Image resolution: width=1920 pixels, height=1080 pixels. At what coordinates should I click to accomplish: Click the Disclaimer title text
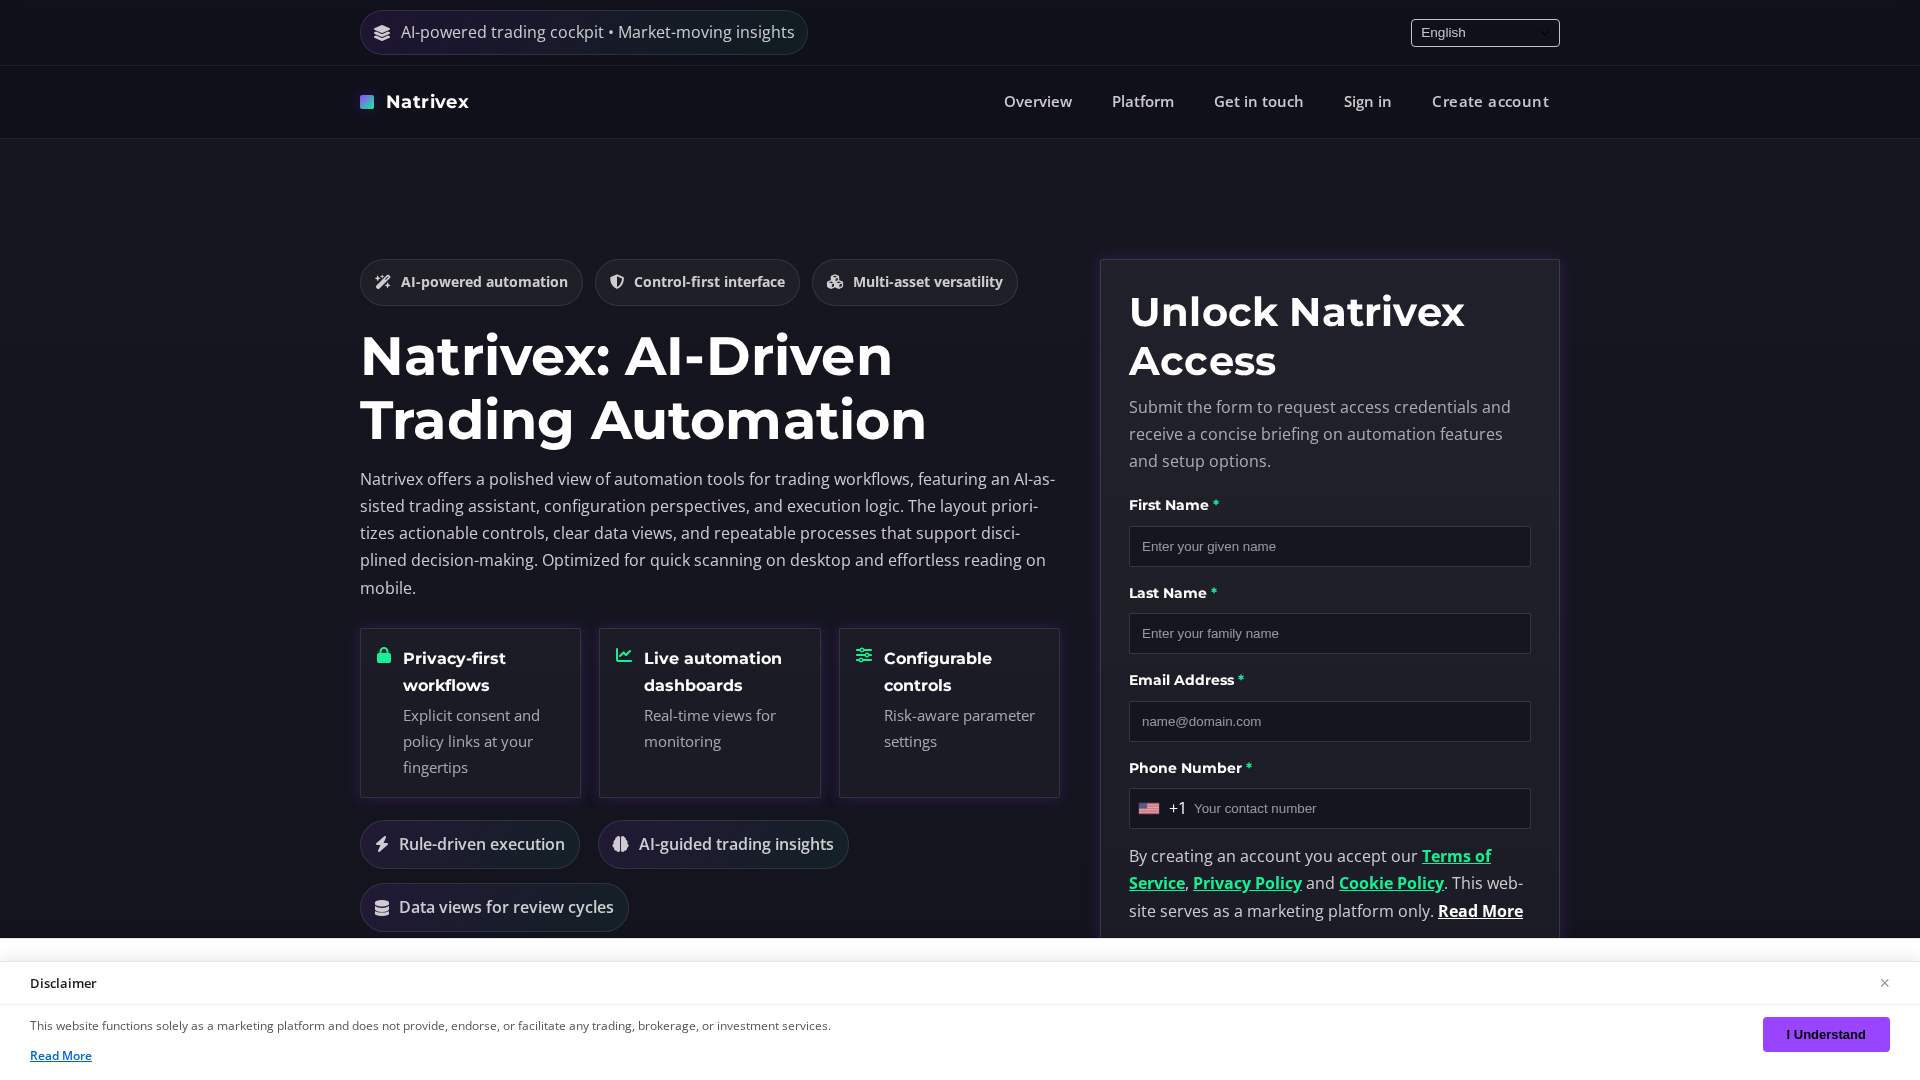(x=63, y=983)
